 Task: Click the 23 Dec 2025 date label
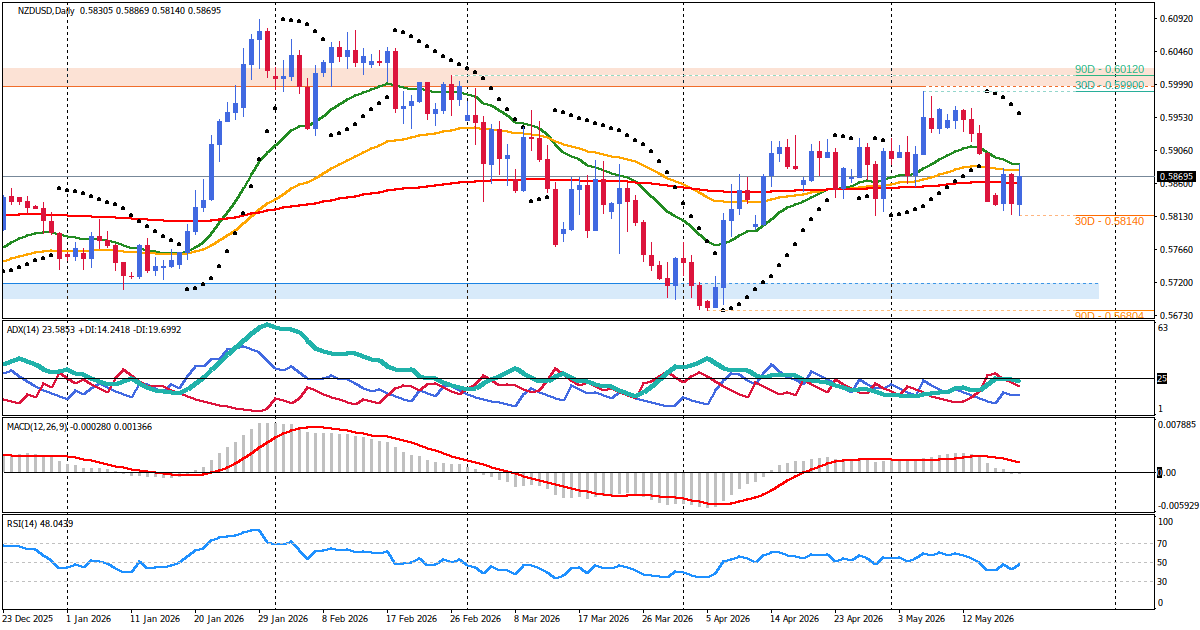tap(28, 619)
